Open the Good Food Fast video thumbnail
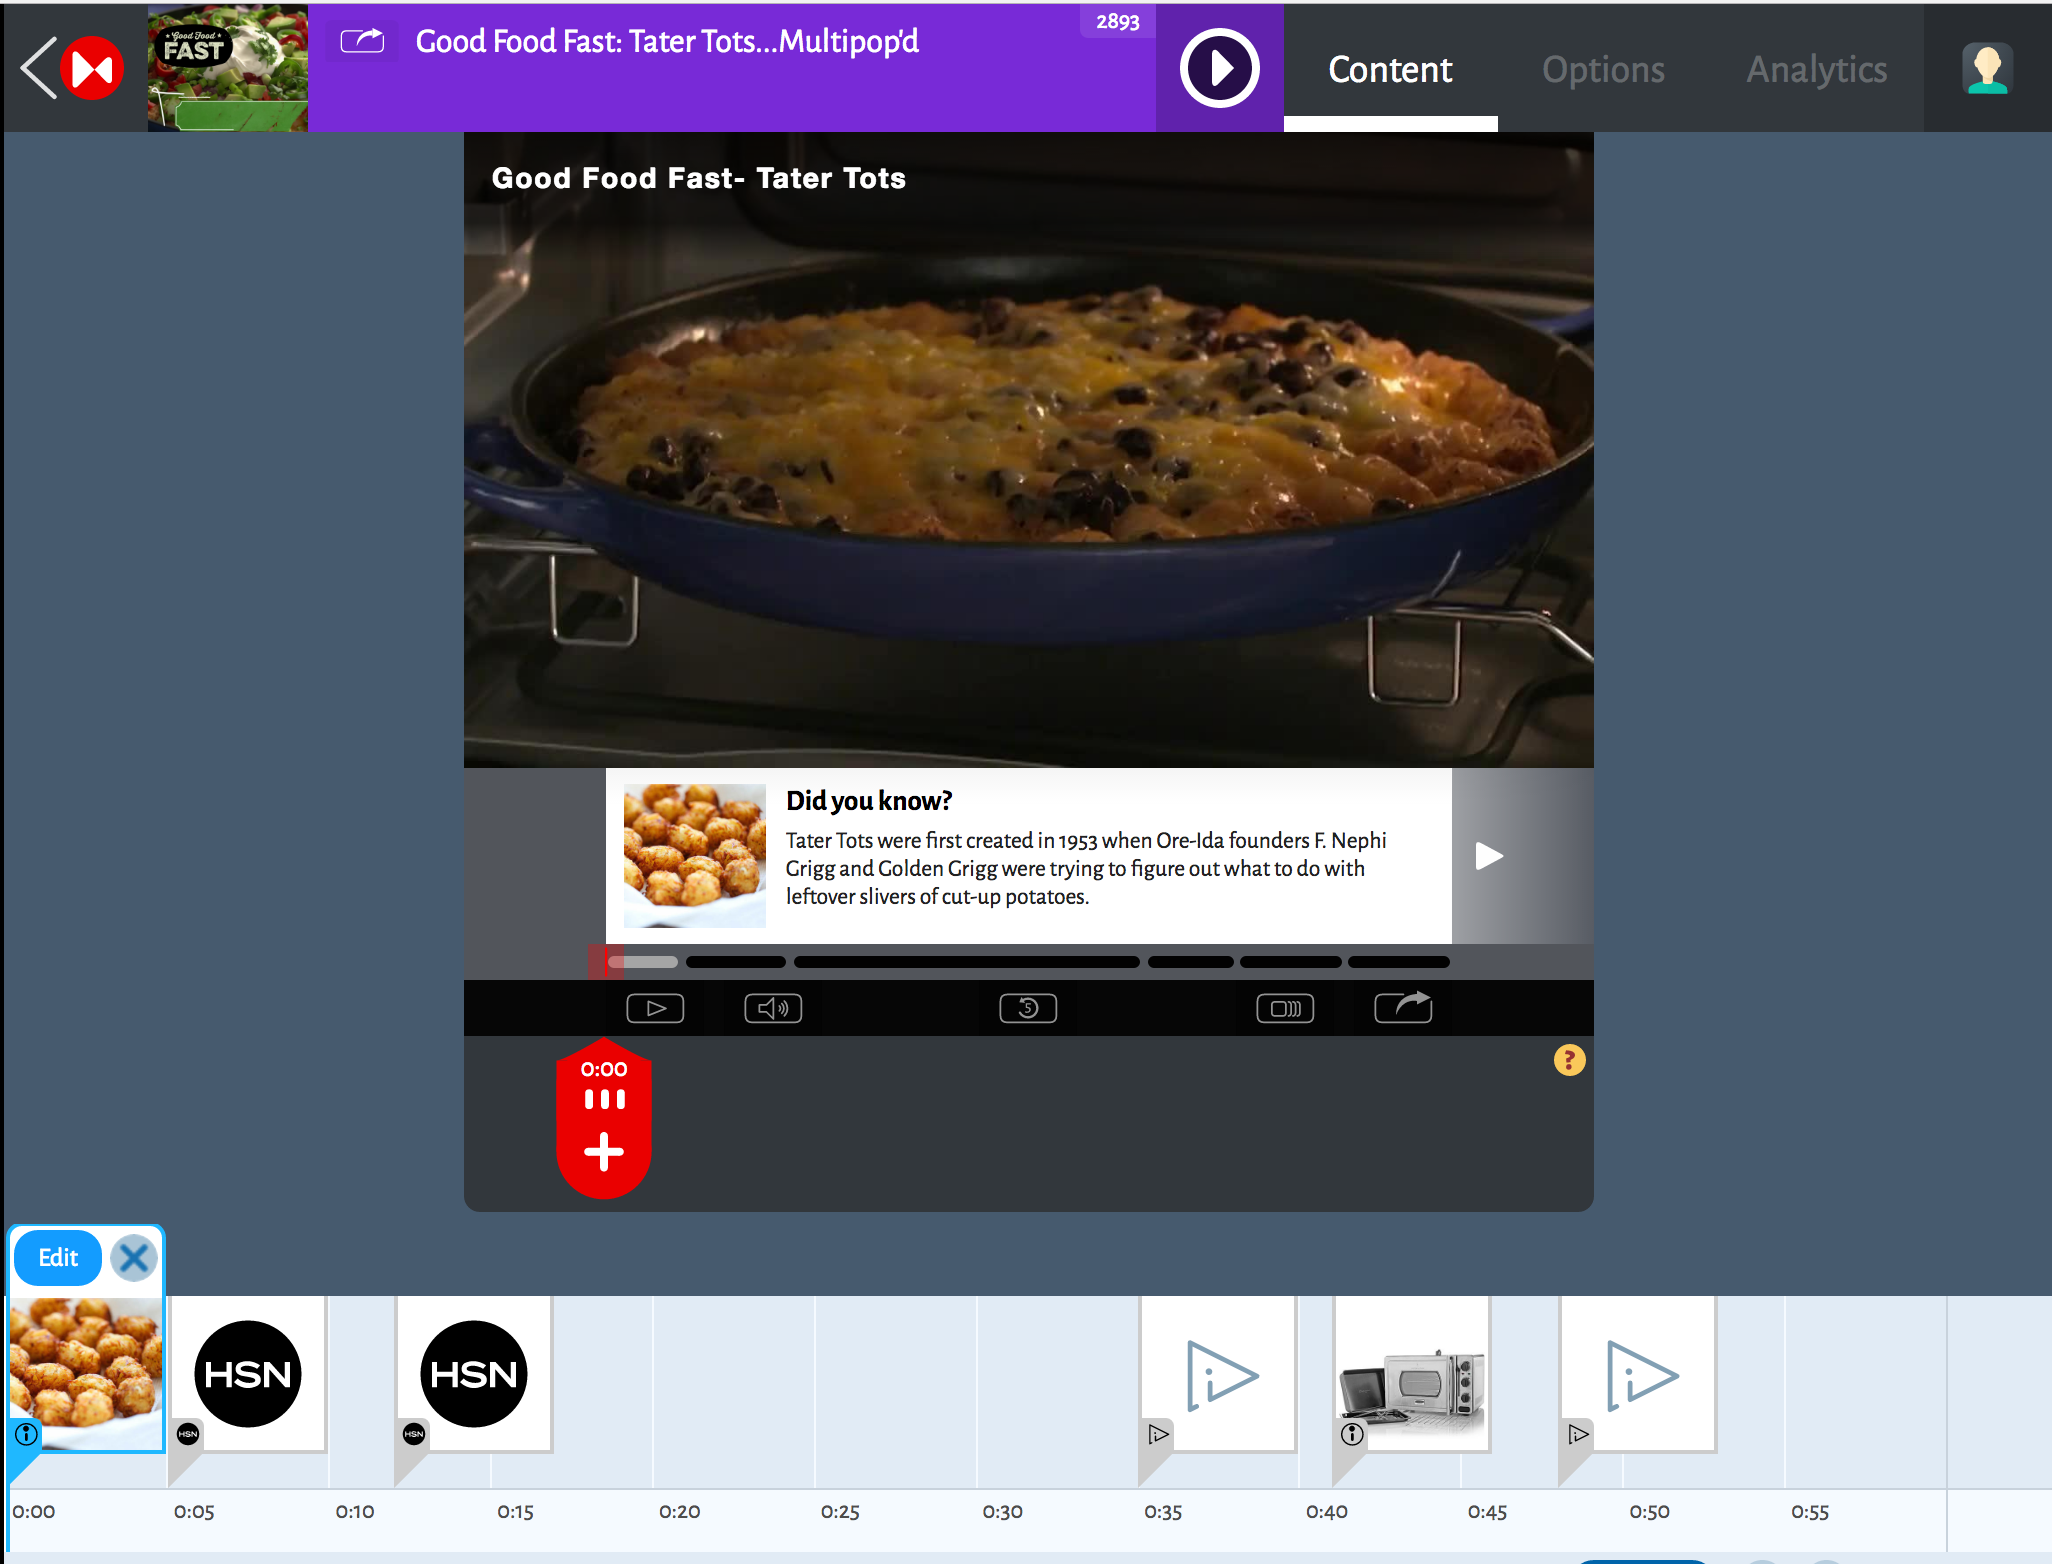 (228, 68)
